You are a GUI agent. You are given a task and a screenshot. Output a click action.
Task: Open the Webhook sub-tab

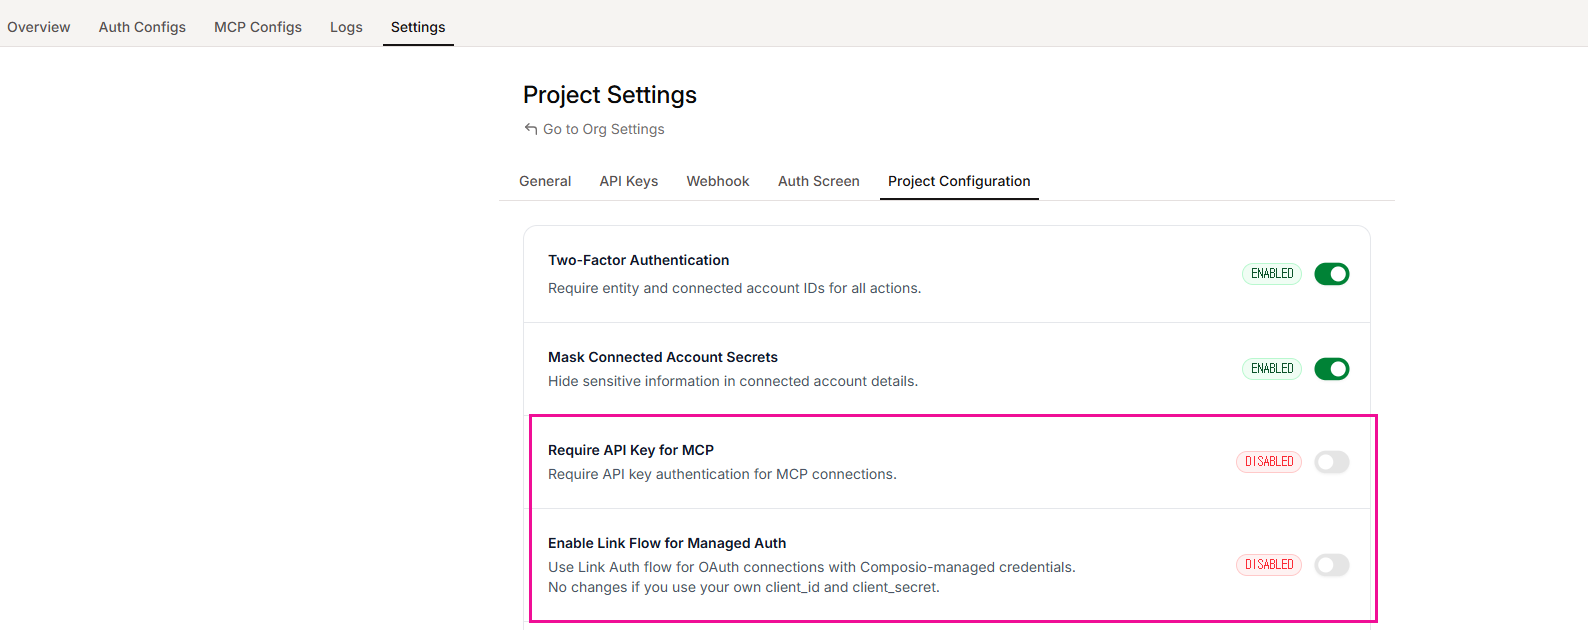coord(718,181)
